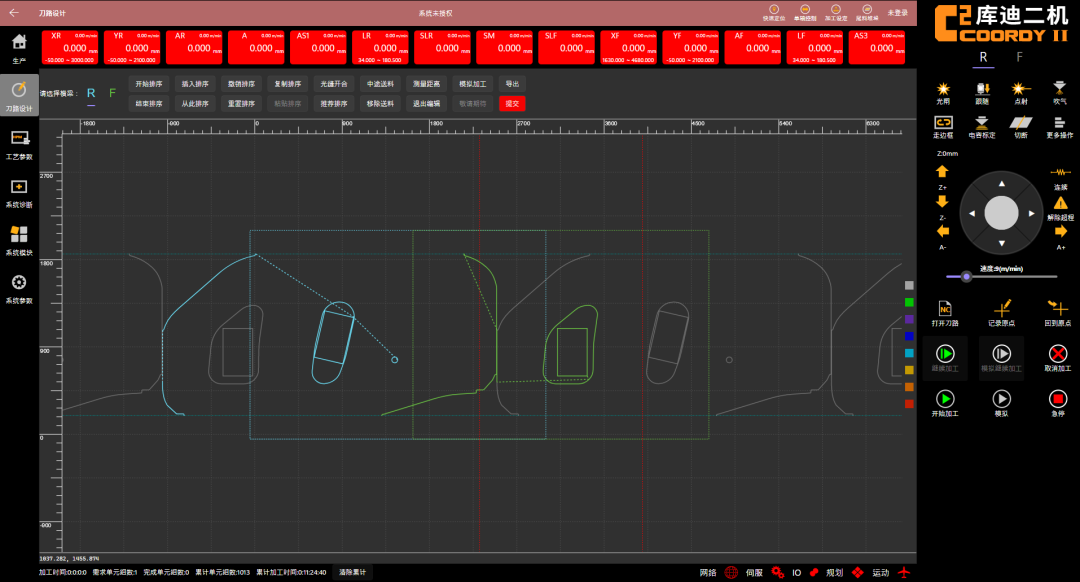Click the red 提交 submit button
Image resolution: width=1080 pixels, height=582 pixels.
point(512,103)
